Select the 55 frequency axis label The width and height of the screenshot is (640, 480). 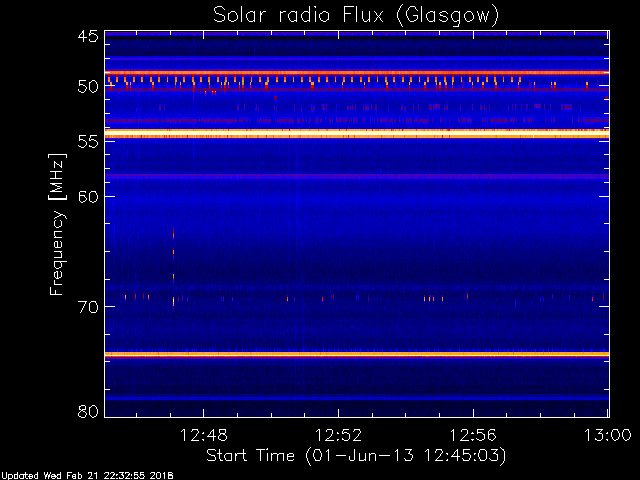88,142
